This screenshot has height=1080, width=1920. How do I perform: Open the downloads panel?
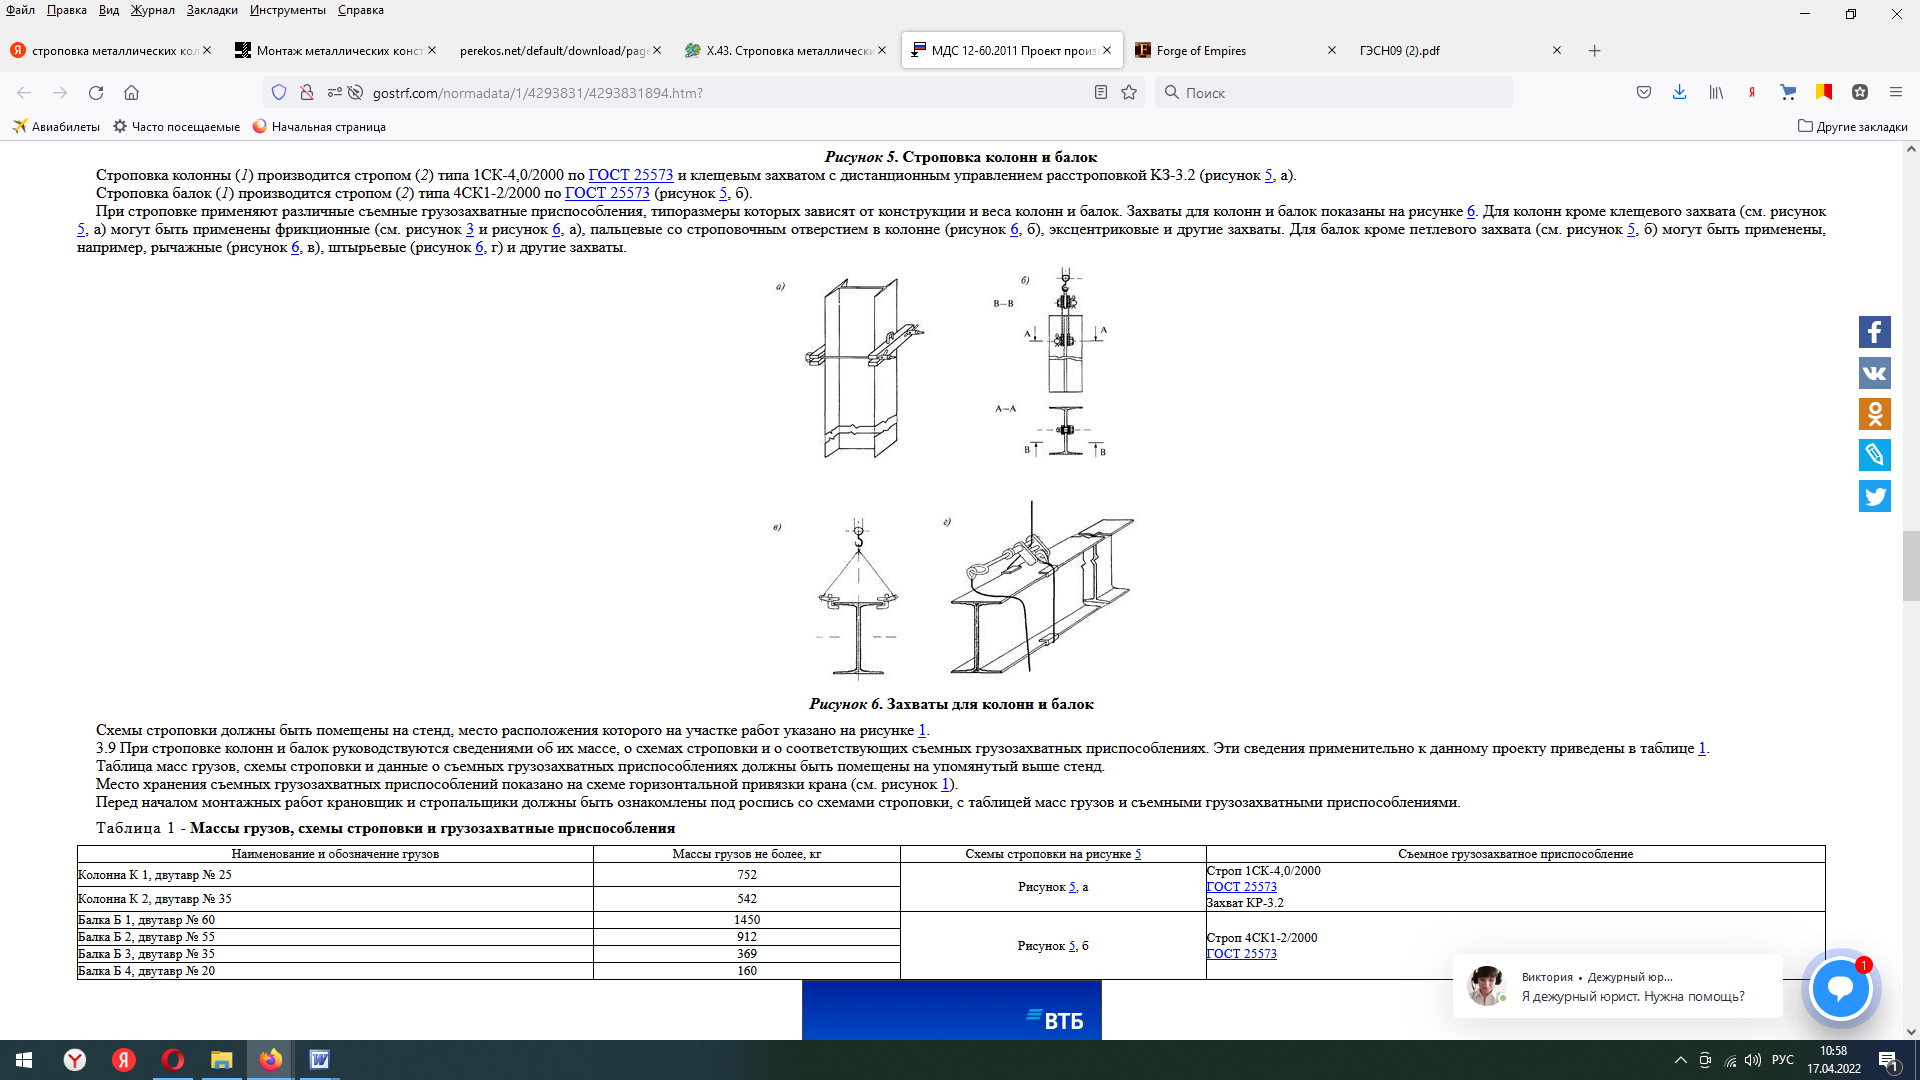pyautogui.click(x=1680, y=92)
